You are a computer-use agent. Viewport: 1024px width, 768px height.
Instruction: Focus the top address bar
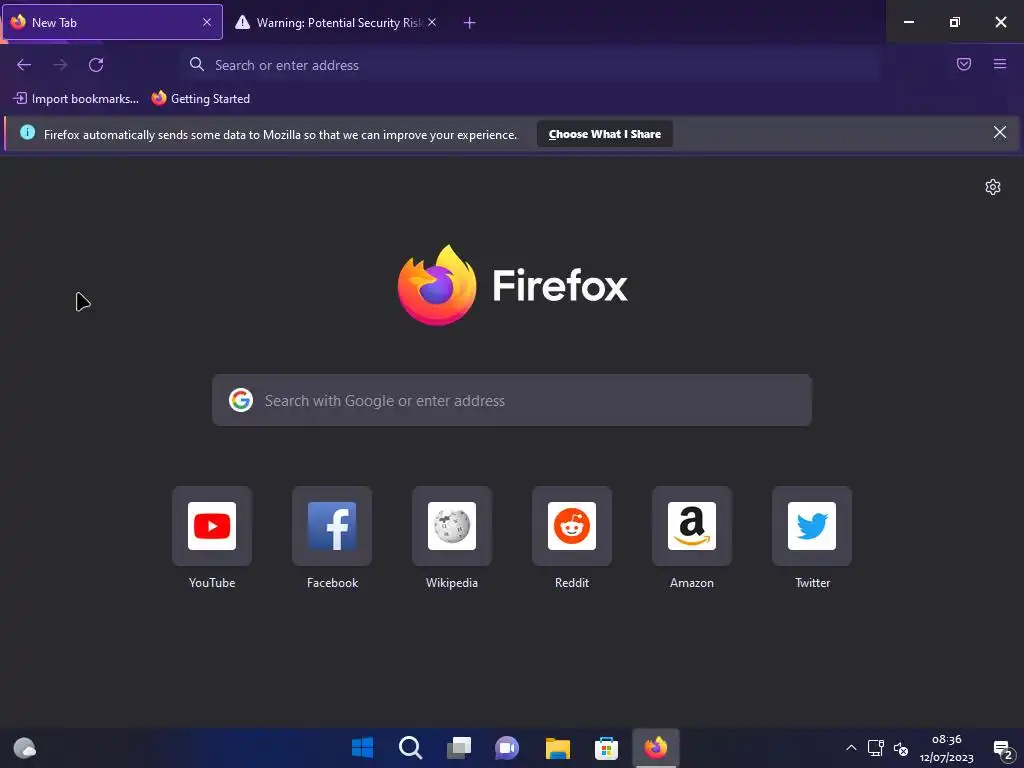pyautogui.click(x=531, y=65)
